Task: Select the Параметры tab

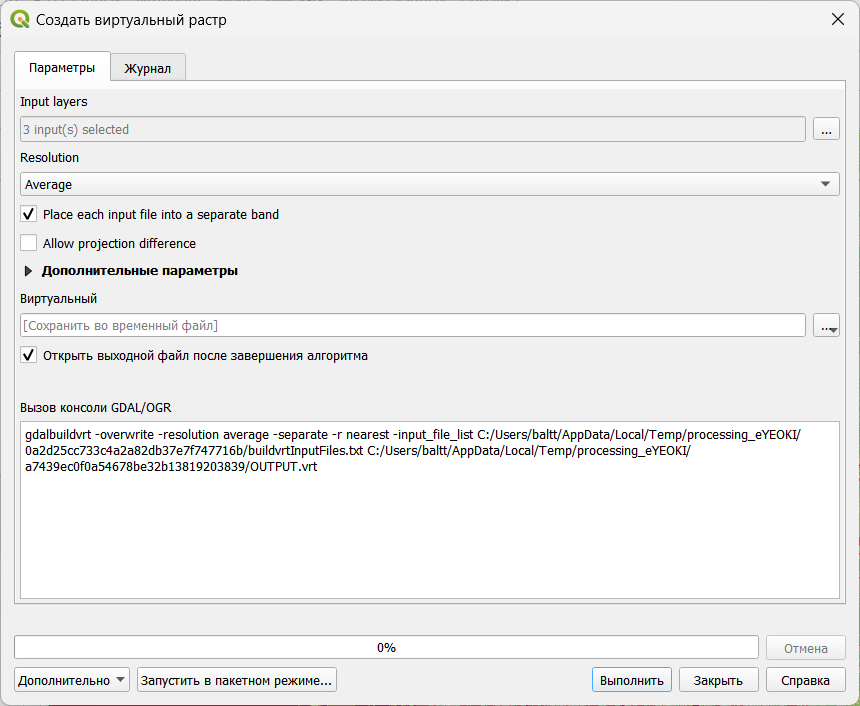Action: point(62,68)
